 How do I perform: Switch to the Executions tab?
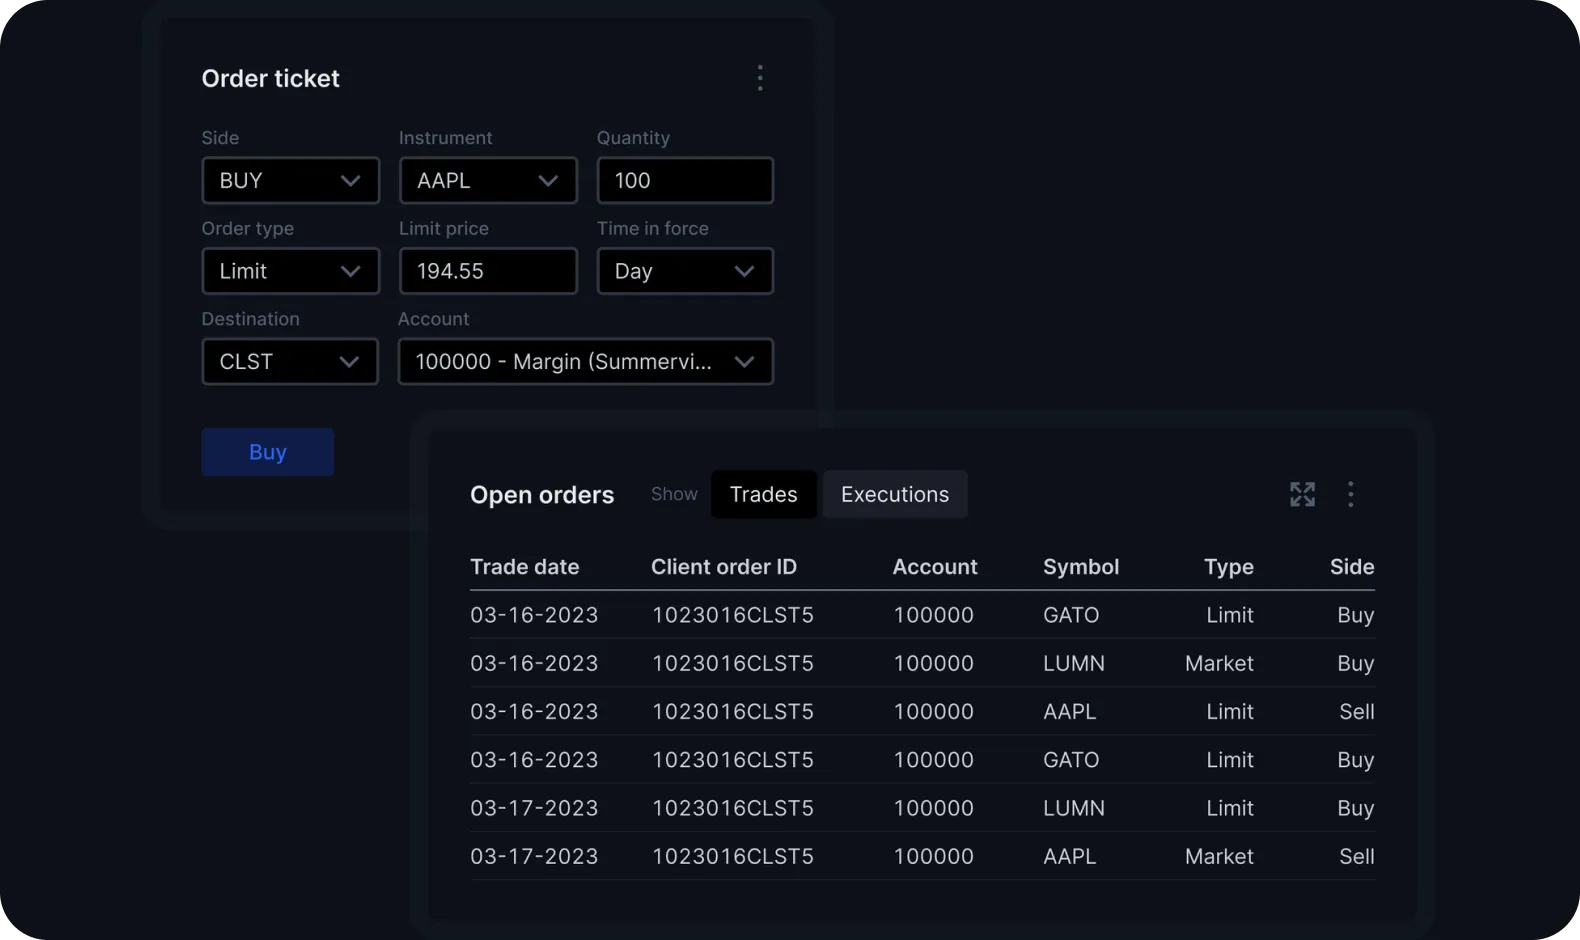tap(895, 494)
